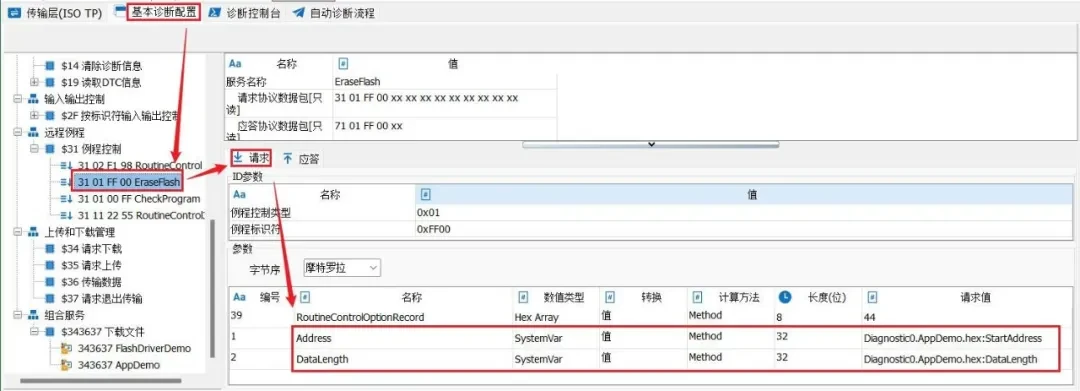Click the 例程控制类型 value 0x01
This screenshot has height=391, width=1080.
[x=428, y=213]
